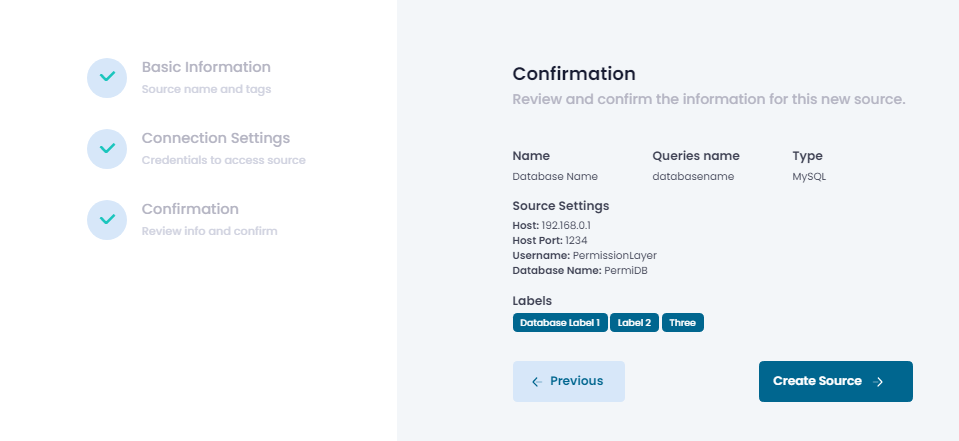Click the right arrow on Create Source
Image resolution: width=959 pixels, height=441 pixels.
point(878,381)
